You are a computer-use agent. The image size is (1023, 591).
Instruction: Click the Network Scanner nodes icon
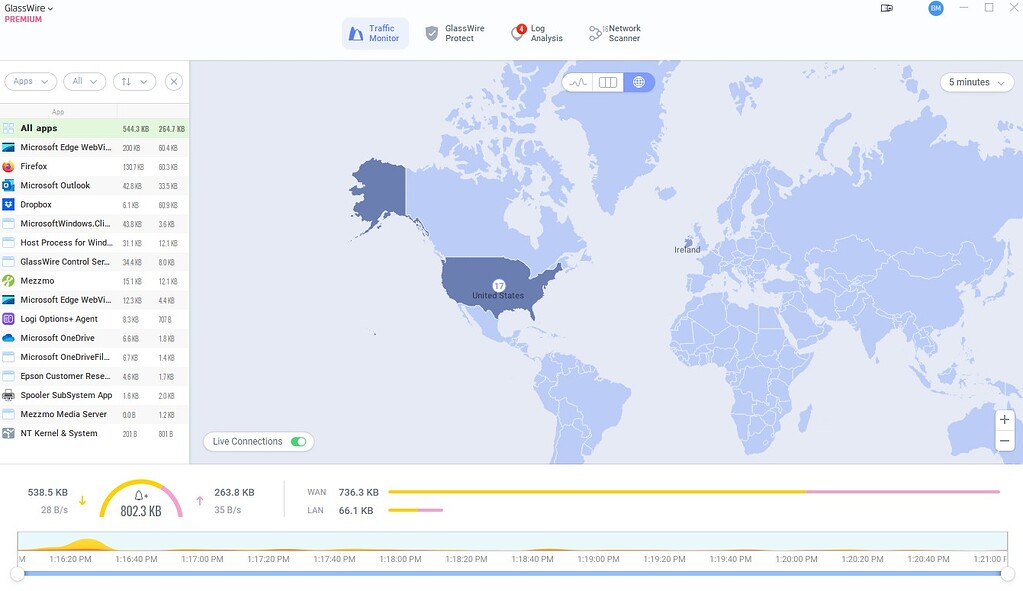pyautogui.click(x=595, y=33)
